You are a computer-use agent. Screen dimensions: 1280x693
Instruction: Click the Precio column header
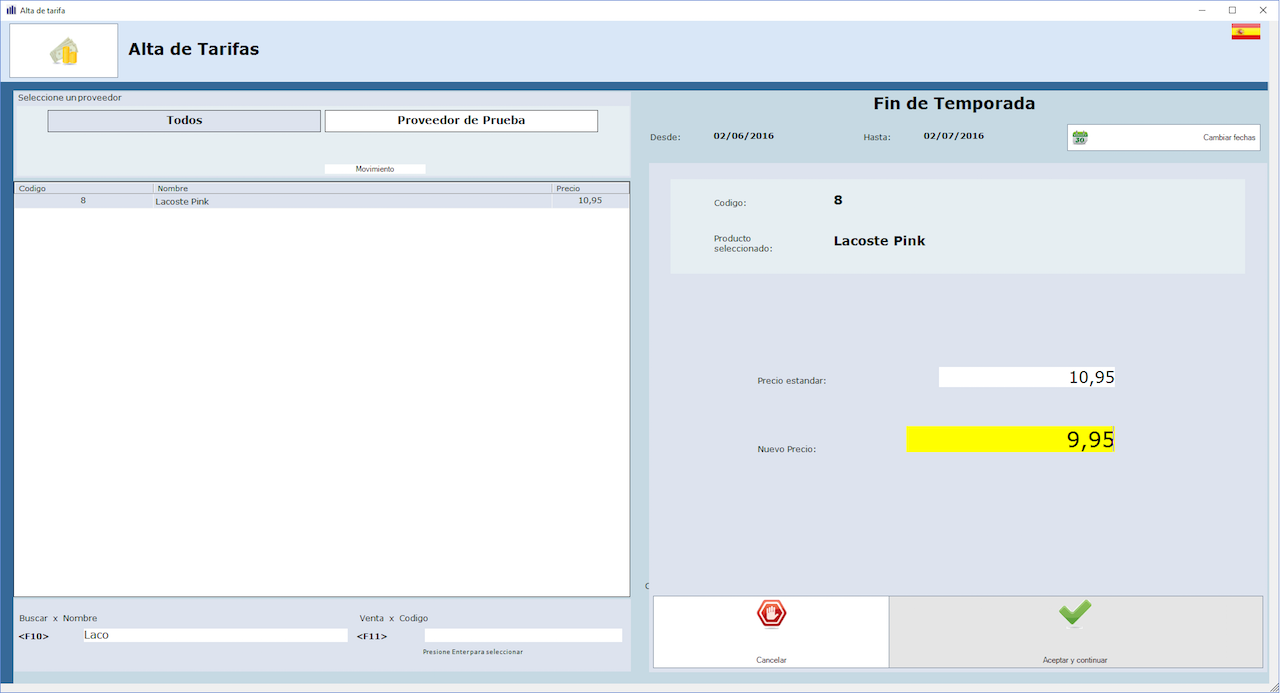[x=590, y=188]
